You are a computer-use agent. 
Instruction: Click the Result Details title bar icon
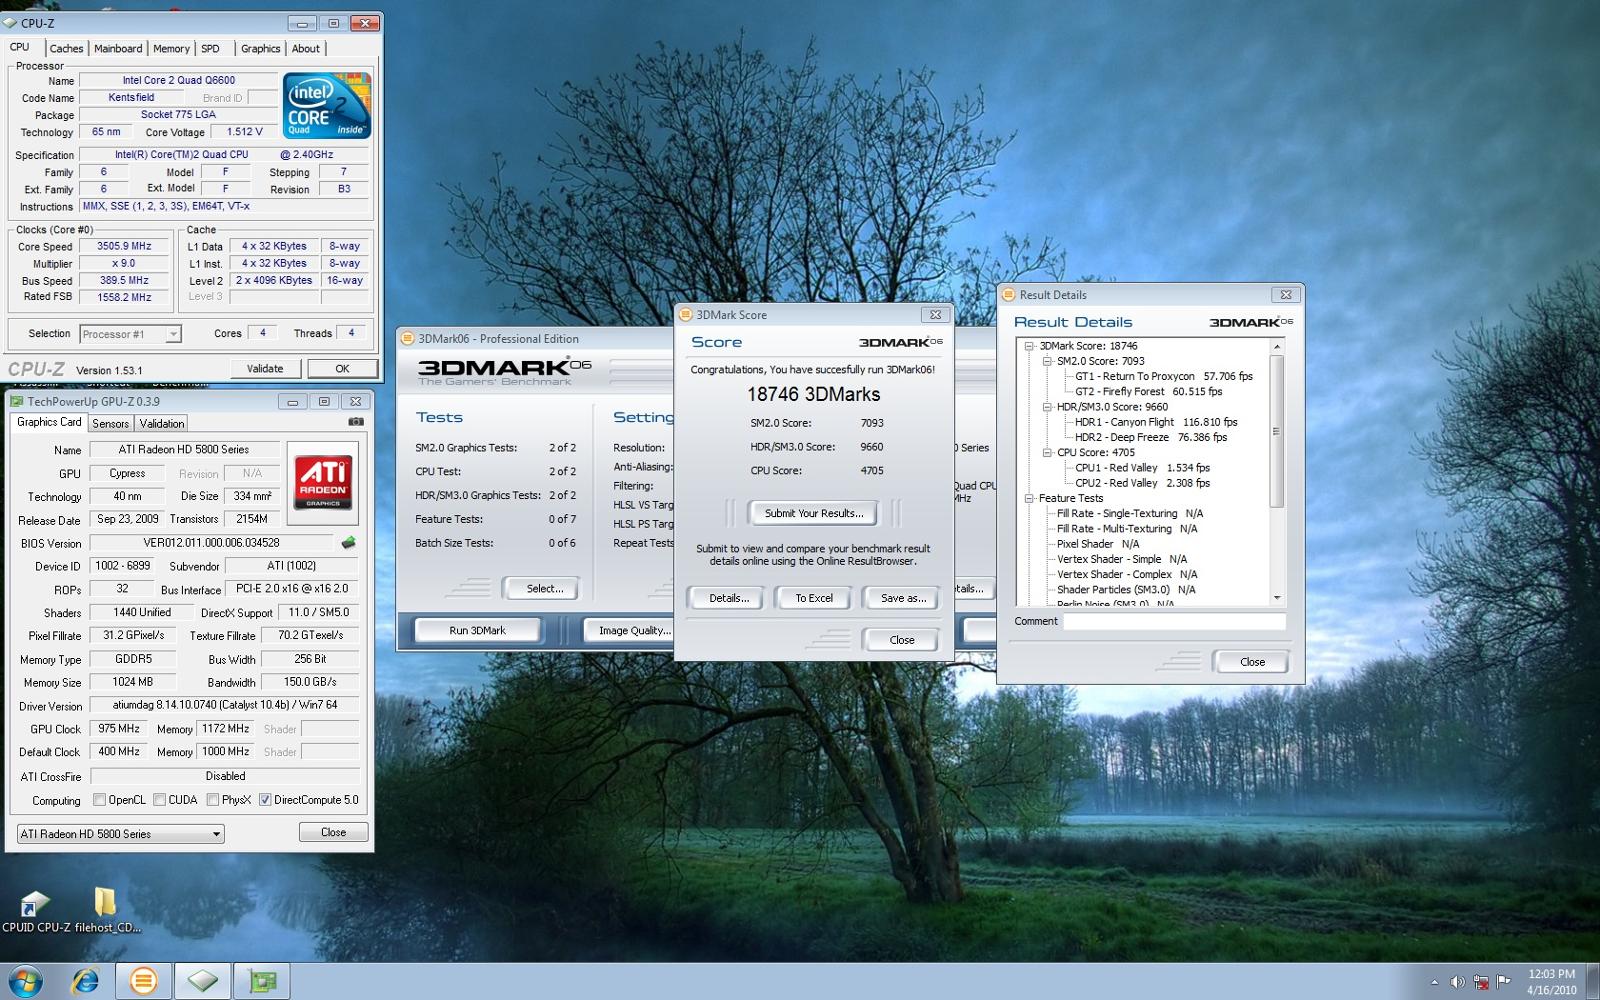[x=1009, y=295]
